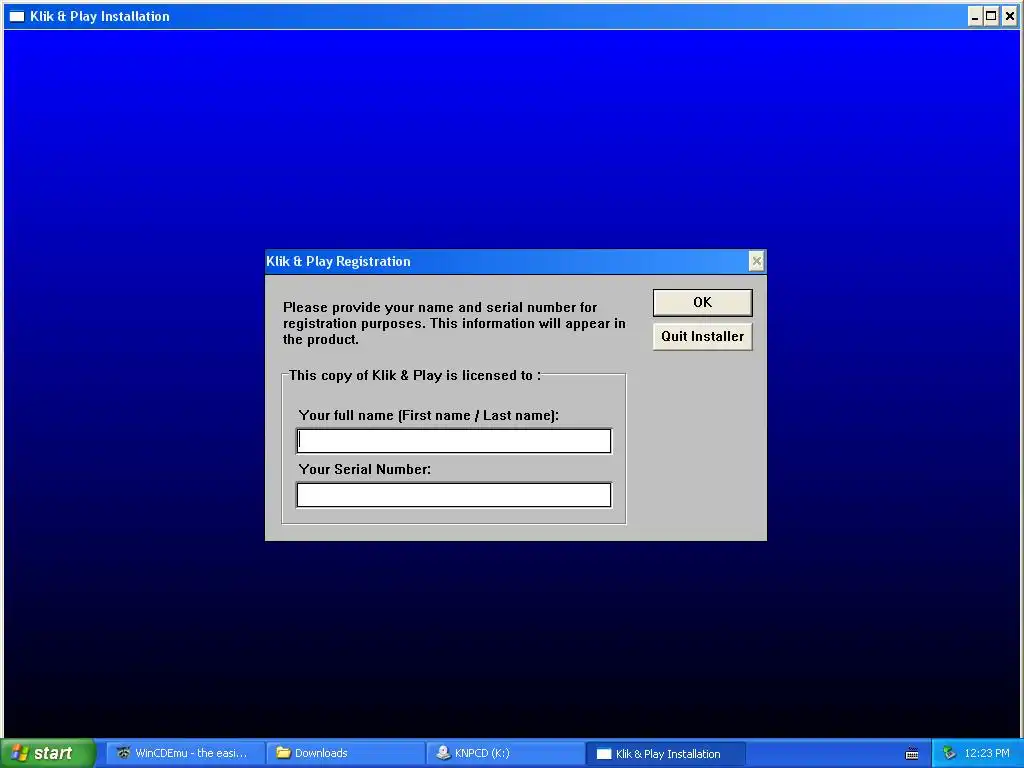Click the on-screen keyboard tray icon
This screenshot has width=1024, height=768.
click(912, 754)
